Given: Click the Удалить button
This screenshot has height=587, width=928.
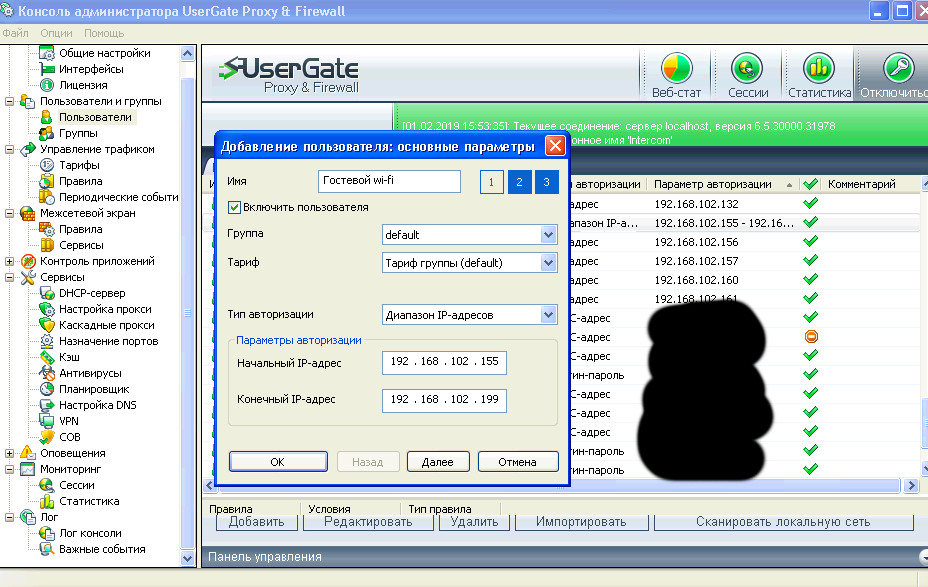Looking at the screenshot, I should click(x=474, y=522).
